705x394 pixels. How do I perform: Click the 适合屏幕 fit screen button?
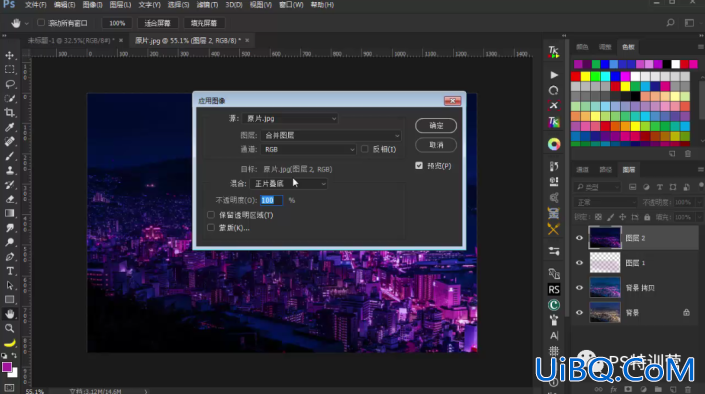coord(158,23)
